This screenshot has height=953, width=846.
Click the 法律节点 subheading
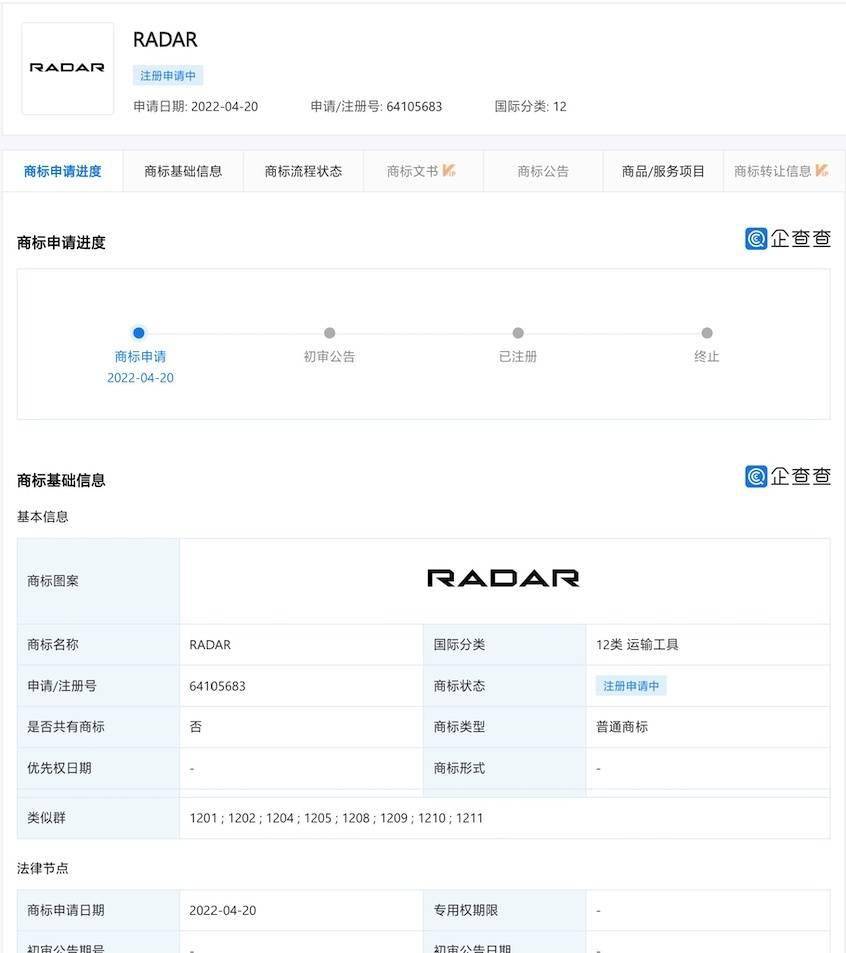coord(43,868)
